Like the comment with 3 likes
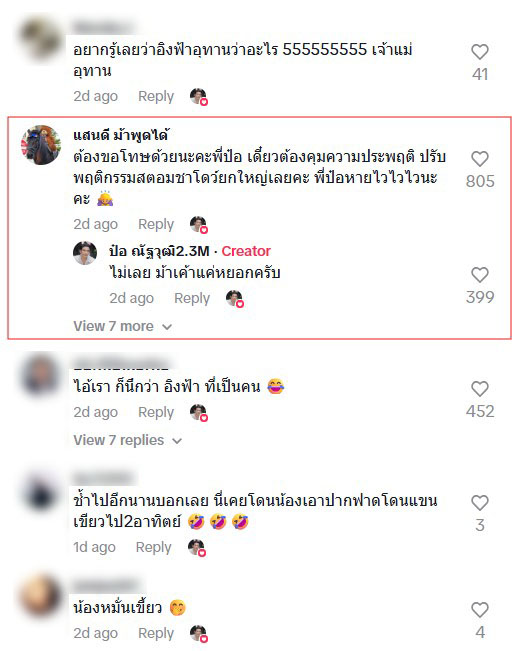Viewport: 519px width, 651px height. click(x=480, y=503)
